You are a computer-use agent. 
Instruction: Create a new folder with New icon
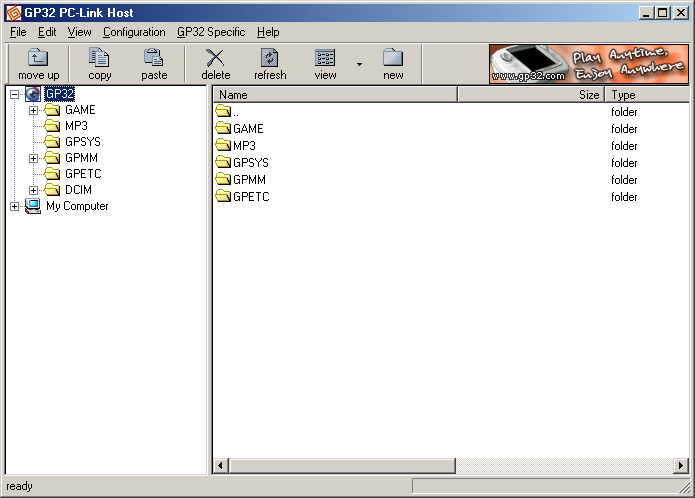click(393, 58)
